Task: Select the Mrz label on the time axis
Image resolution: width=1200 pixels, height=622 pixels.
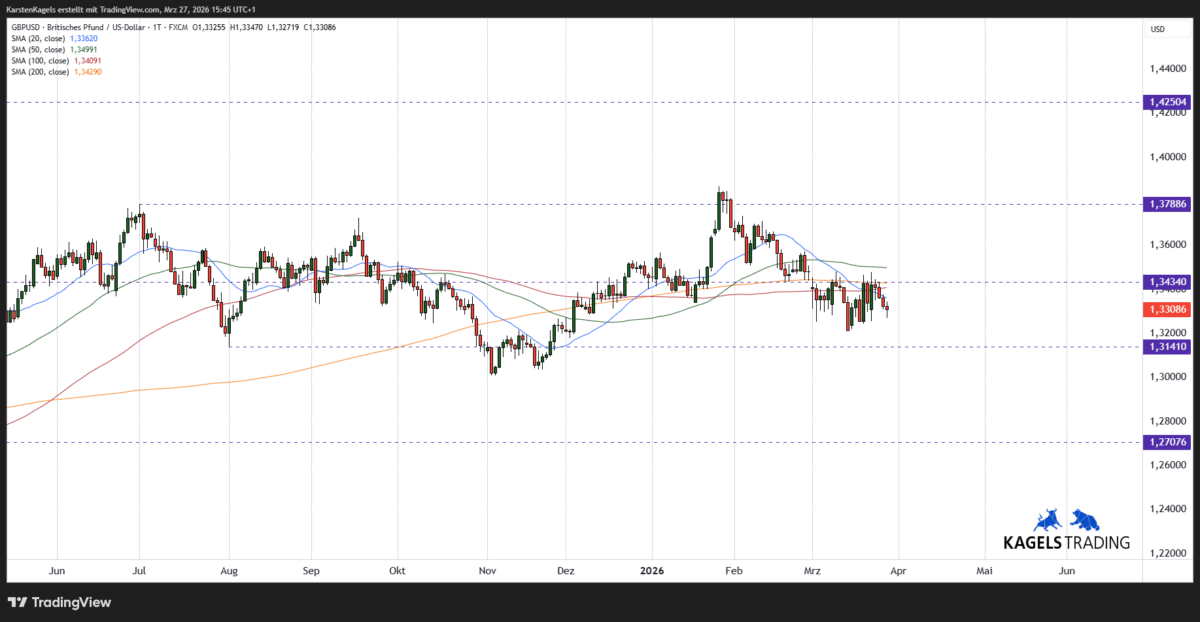Action: 812,570
